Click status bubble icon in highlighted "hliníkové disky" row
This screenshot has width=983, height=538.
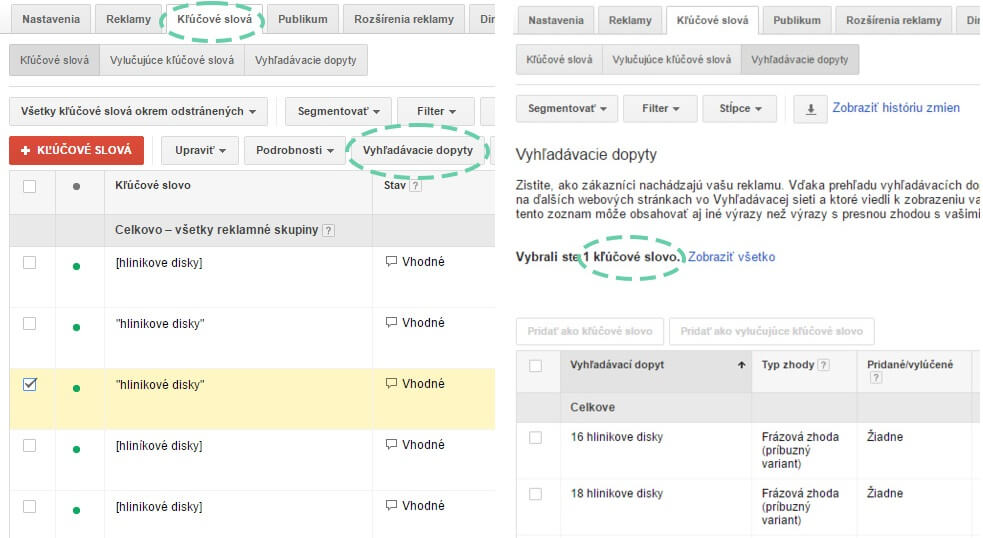point(391,383)
